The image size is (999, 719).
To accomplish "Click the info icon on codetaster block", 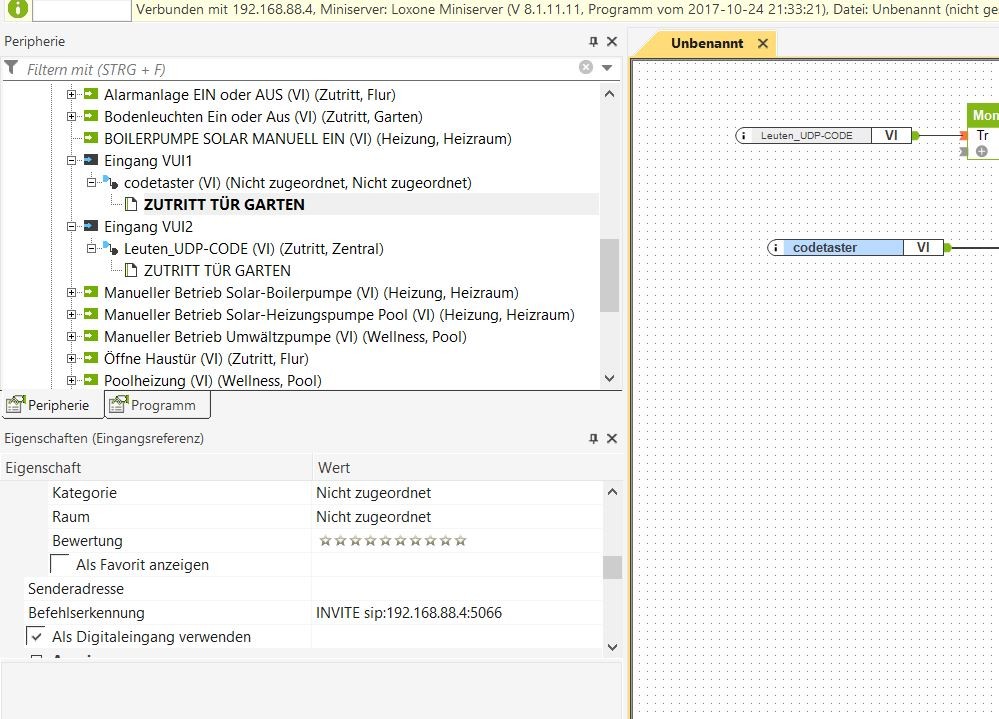I will point(778,247).
